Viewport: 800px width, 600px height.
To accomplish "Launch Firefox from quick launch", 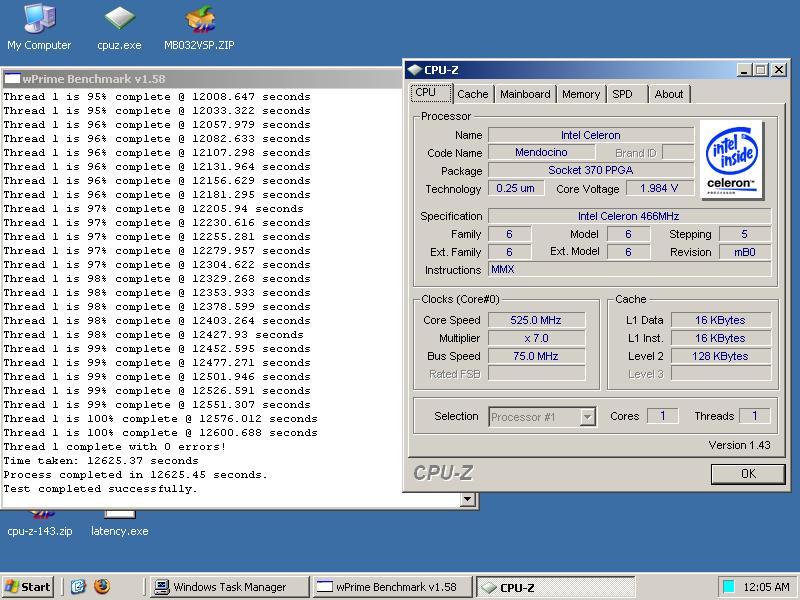I will [102, 587].
